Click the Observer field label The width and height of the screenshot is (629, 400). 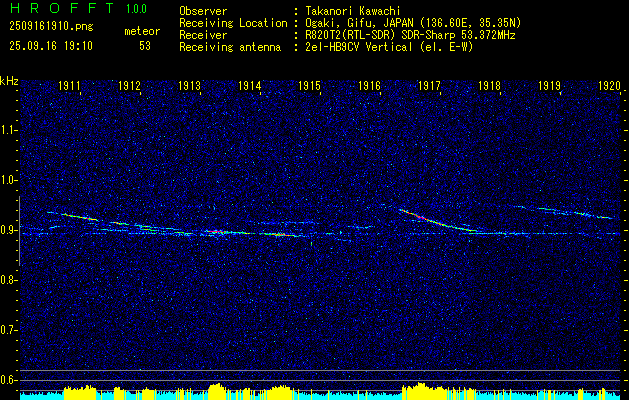tap(203, 11)
